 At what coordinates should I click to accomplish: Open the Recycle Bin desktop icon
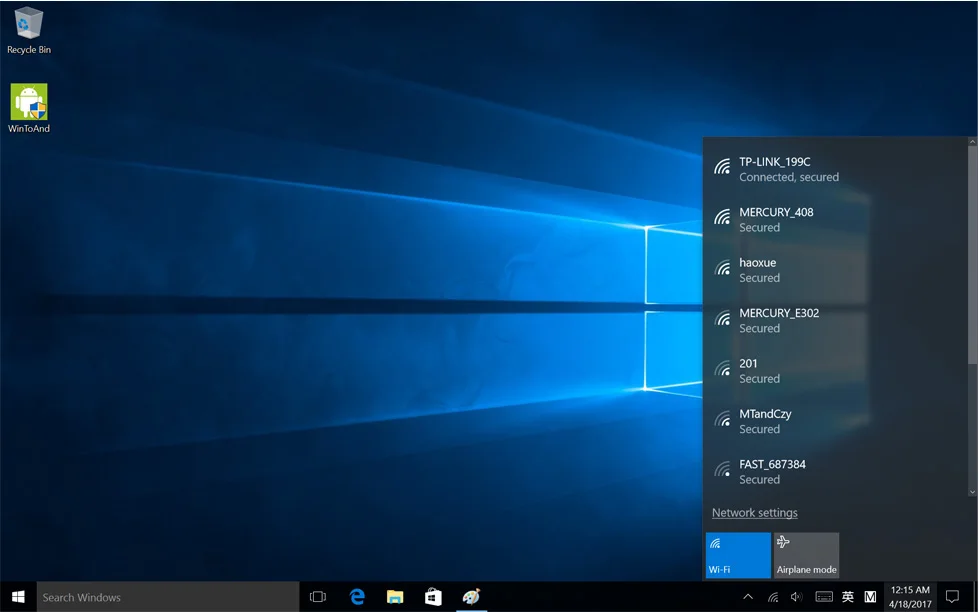(29, 29)
